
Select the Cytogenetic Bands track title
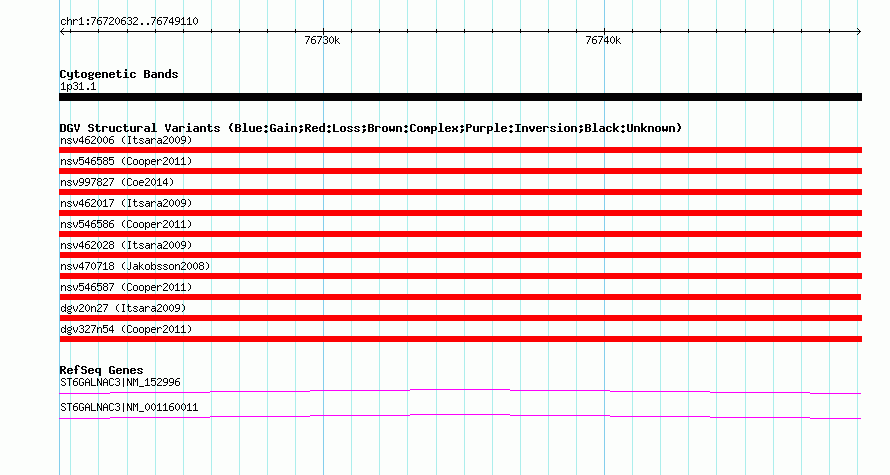pyautogui.click(x=119, y=74)
